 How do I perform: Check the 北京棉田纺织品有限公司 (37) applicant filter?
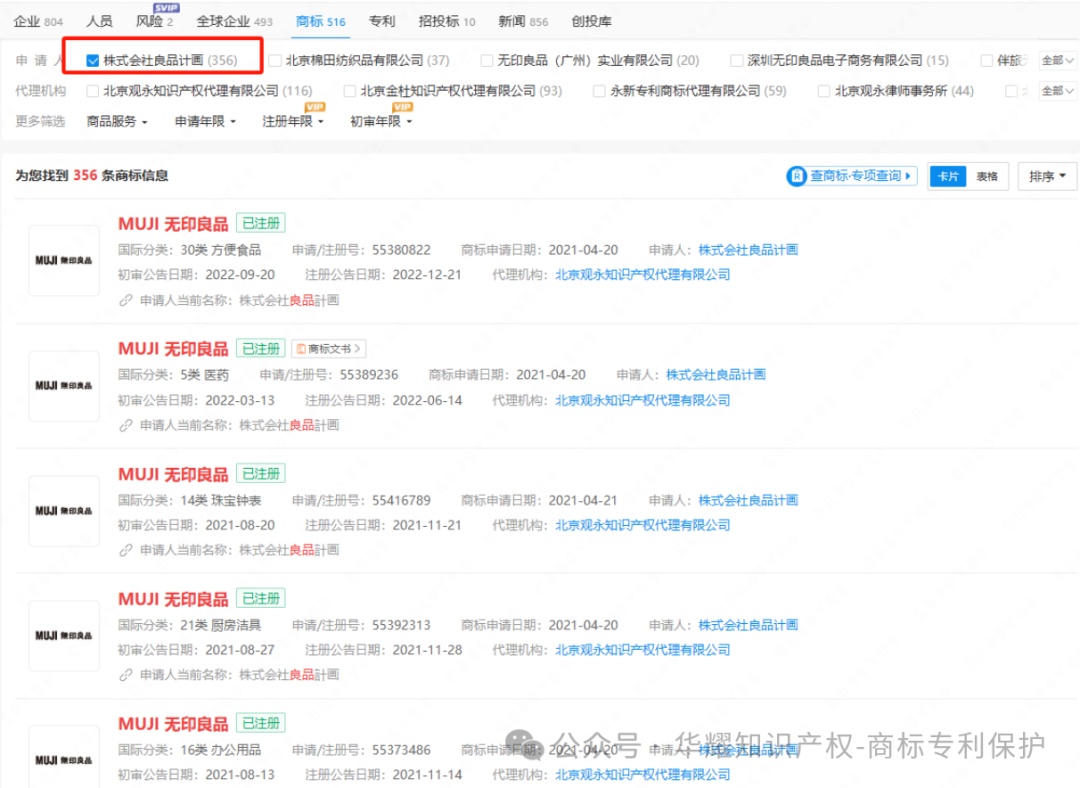click(x=275, y=61)
